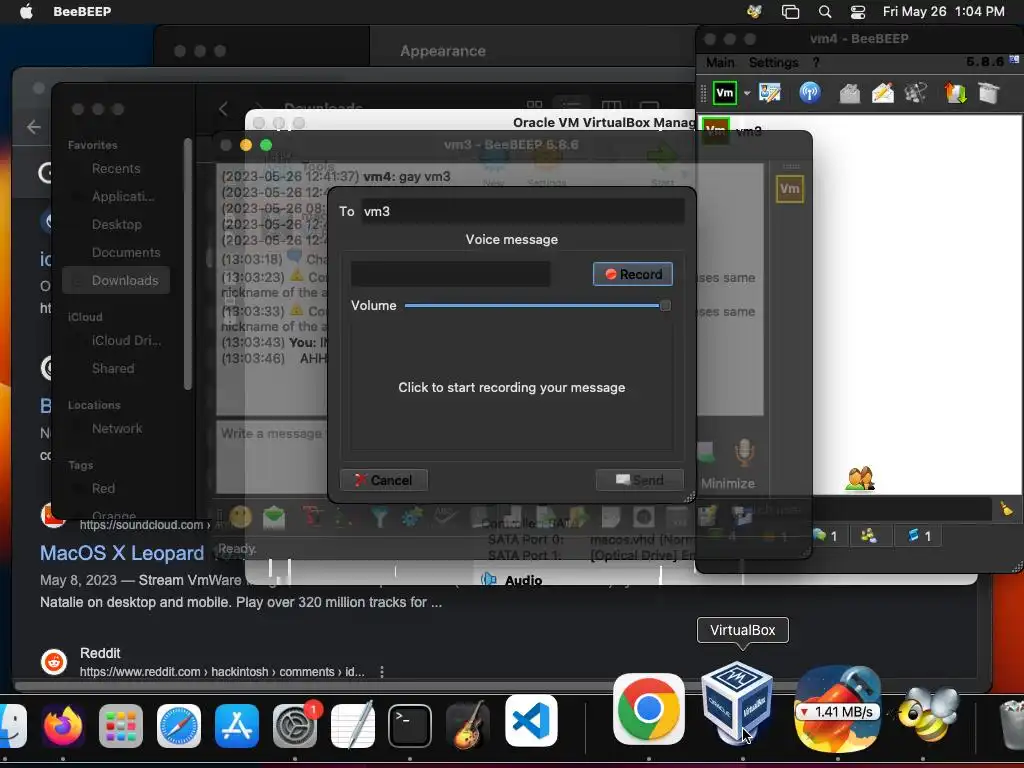Open Firefox from the Dock
The image size is (1024, 768).
point(63,726)
